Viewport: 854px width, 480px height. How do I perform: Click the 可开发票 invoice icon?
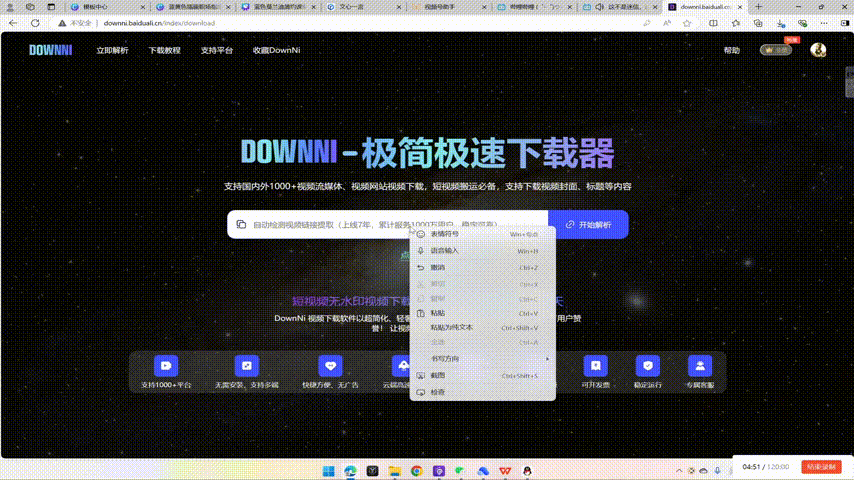tap(596, 365)
